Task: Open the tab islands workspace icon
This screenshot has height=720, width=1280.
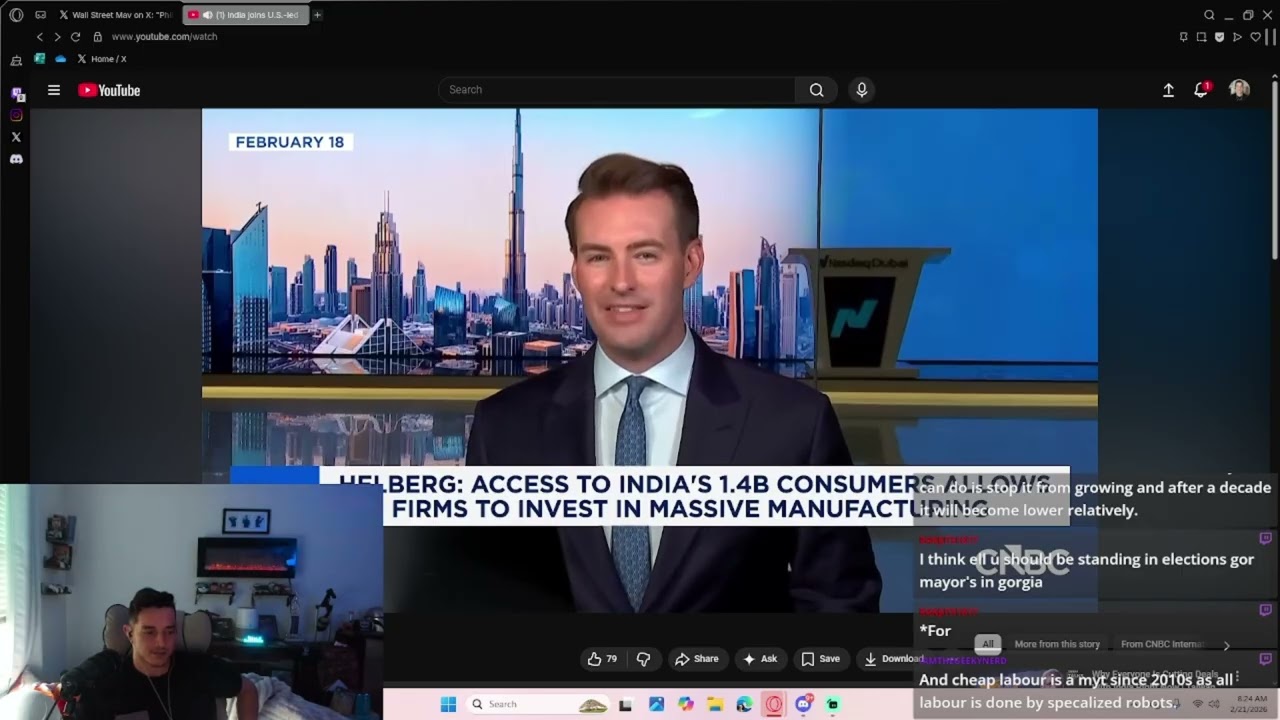Action: click(x=41, y=15)
